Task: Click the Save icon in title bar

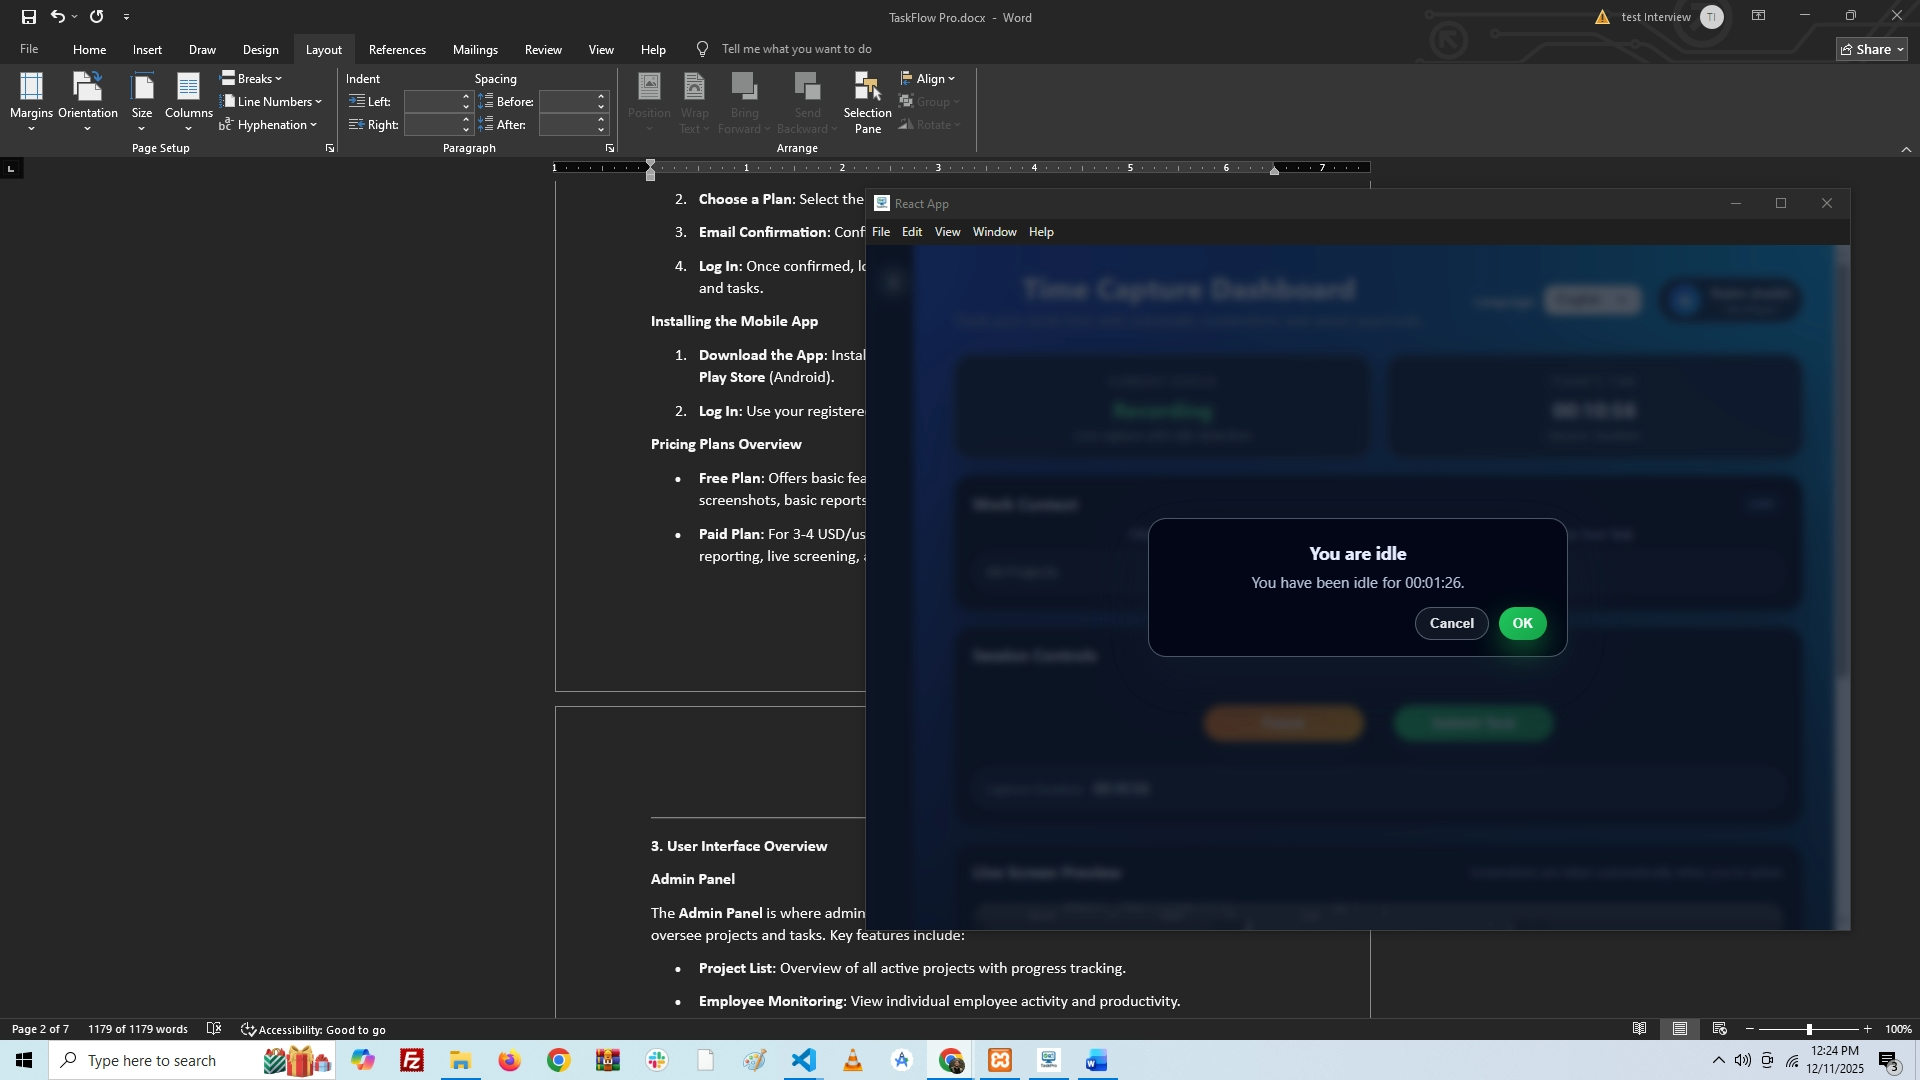Action: pos(28,17)
